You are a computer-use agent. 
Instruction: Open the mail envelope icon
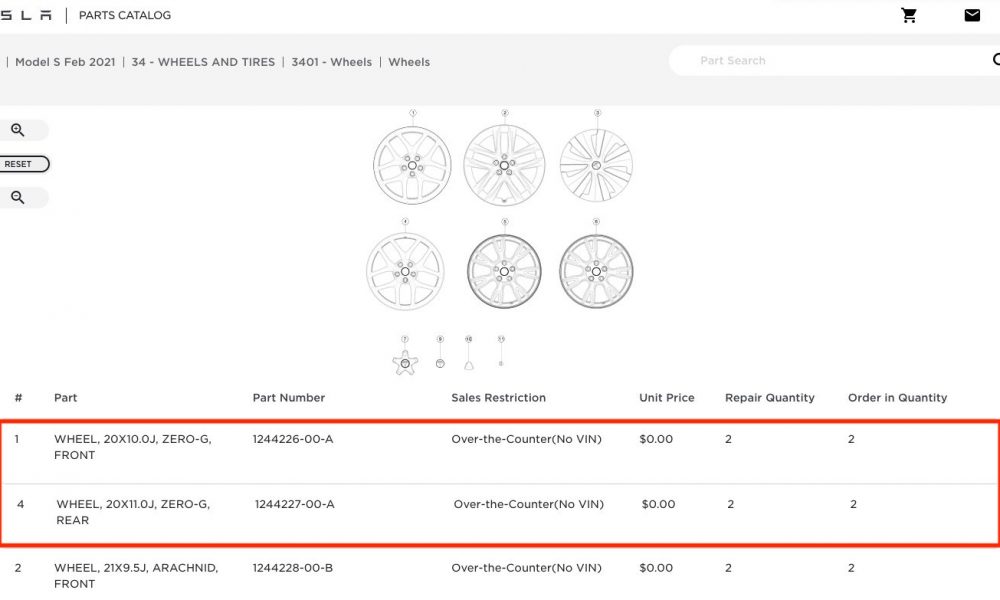972,15
